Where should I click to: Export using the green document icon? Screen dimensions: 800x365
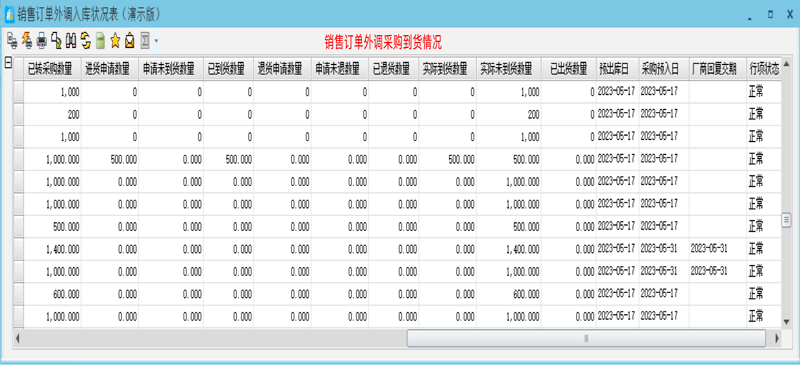(101, 40)
